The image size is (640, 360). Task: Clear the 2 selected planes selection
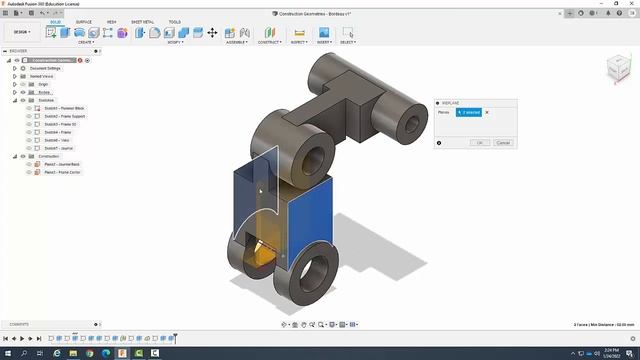coord(487,112)
